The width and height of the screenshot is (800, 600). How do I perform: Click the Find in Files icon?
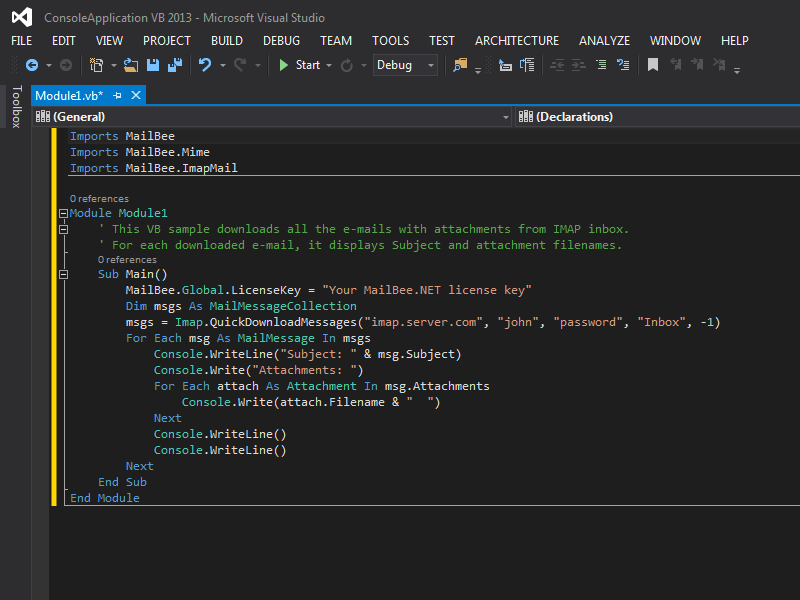pyautogui.click(x=460, y=65)
